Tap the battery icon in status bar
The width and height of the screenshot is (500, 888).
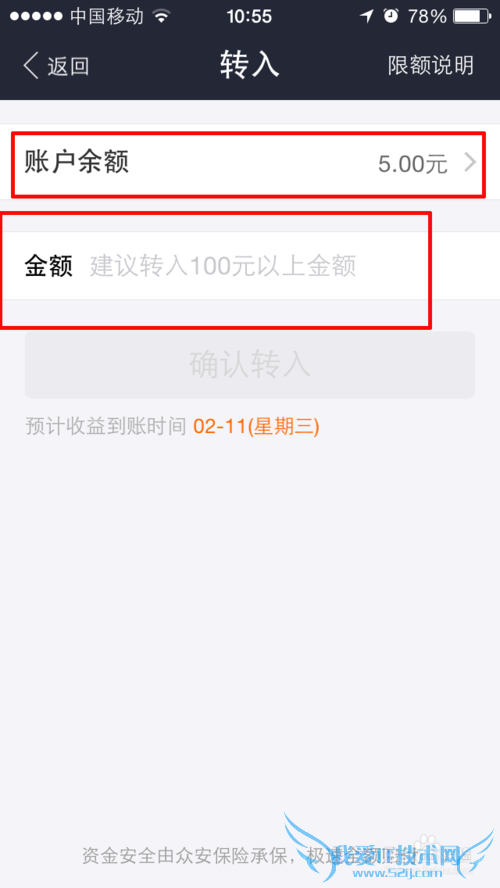471,17
